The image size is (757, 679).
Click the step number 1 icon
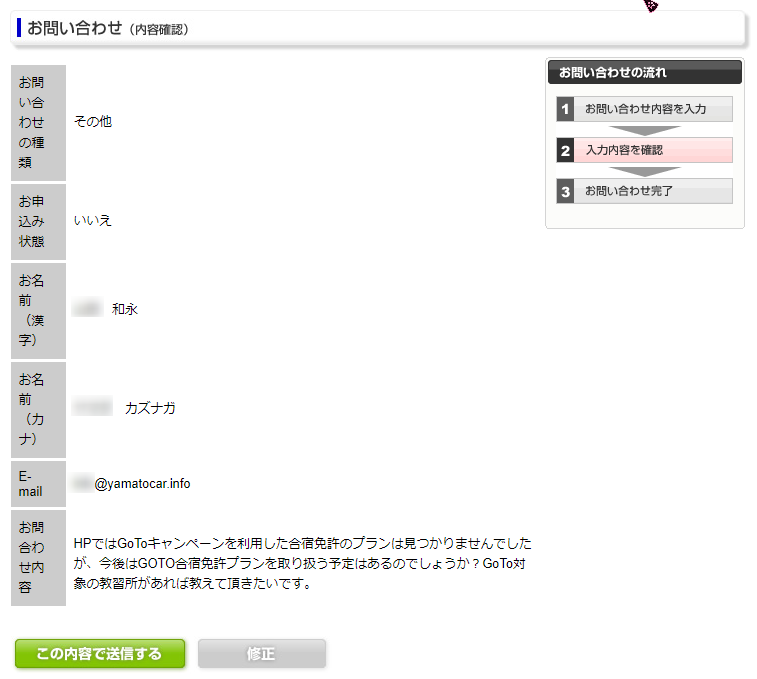[x=565, y=109]
